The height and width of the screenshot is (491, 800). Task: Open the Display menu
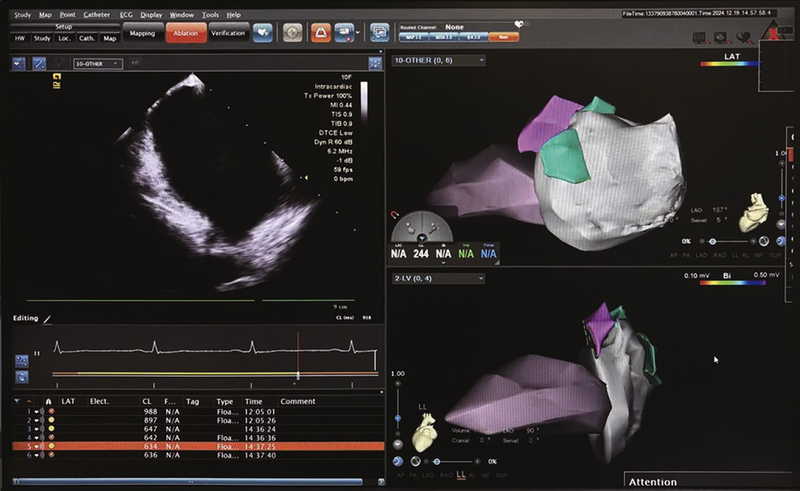click(x=151, y=16)
